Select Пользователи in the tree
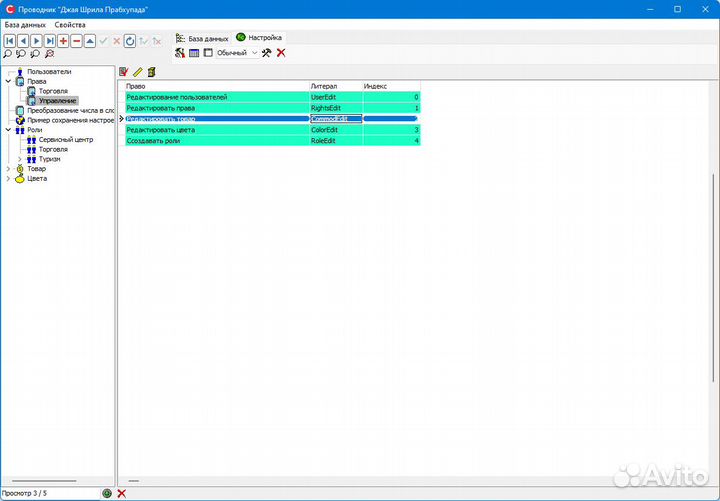The image size is (720, 501). tap(49, 72)
